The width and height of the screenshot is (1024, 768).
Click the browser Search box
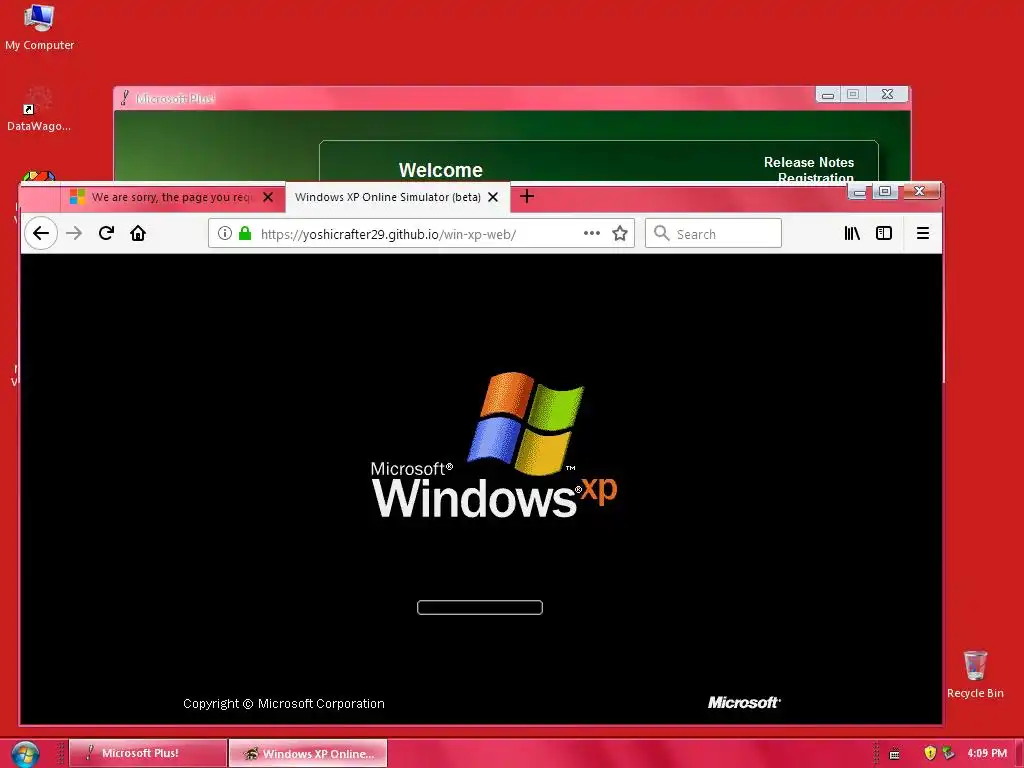(x=713, y=234)
